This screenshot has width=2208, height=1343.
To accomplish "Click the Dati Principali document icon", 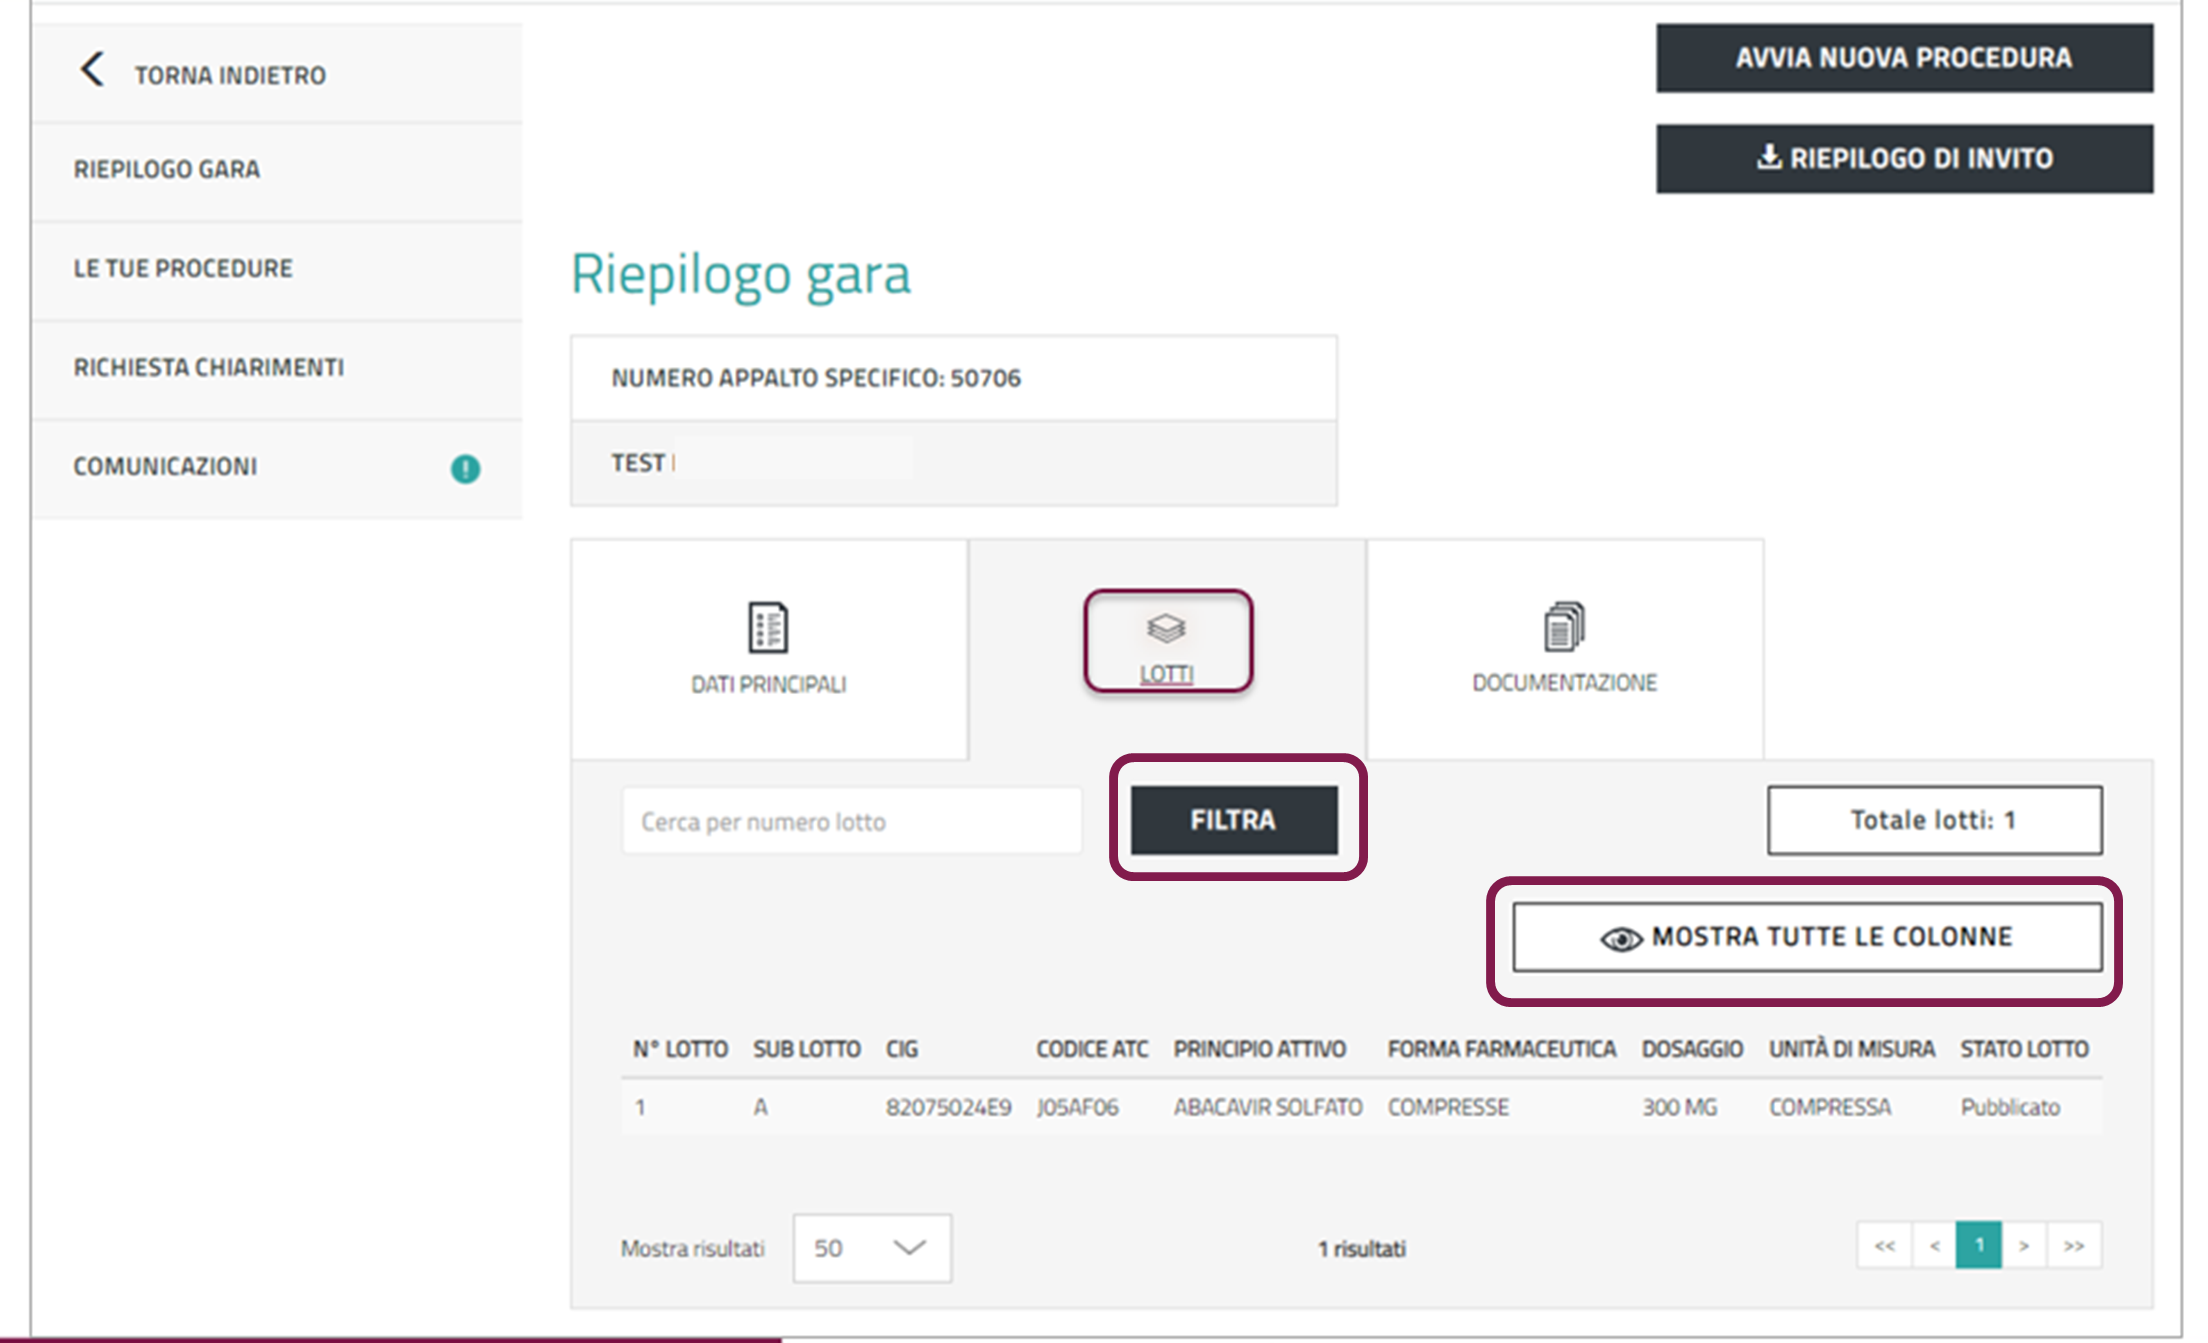I will coord(768,627).
